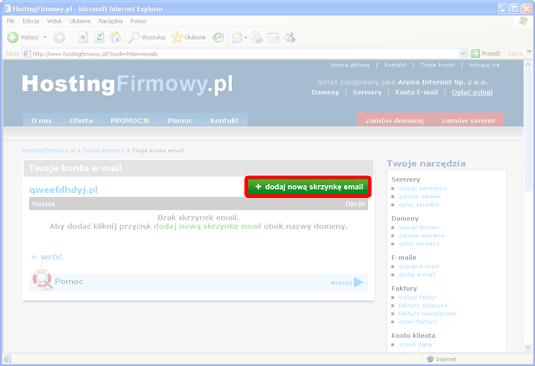This screenshot has width=535, height=366.
Task: Open zmień dane sidebar link
Action: pos(415,345)
